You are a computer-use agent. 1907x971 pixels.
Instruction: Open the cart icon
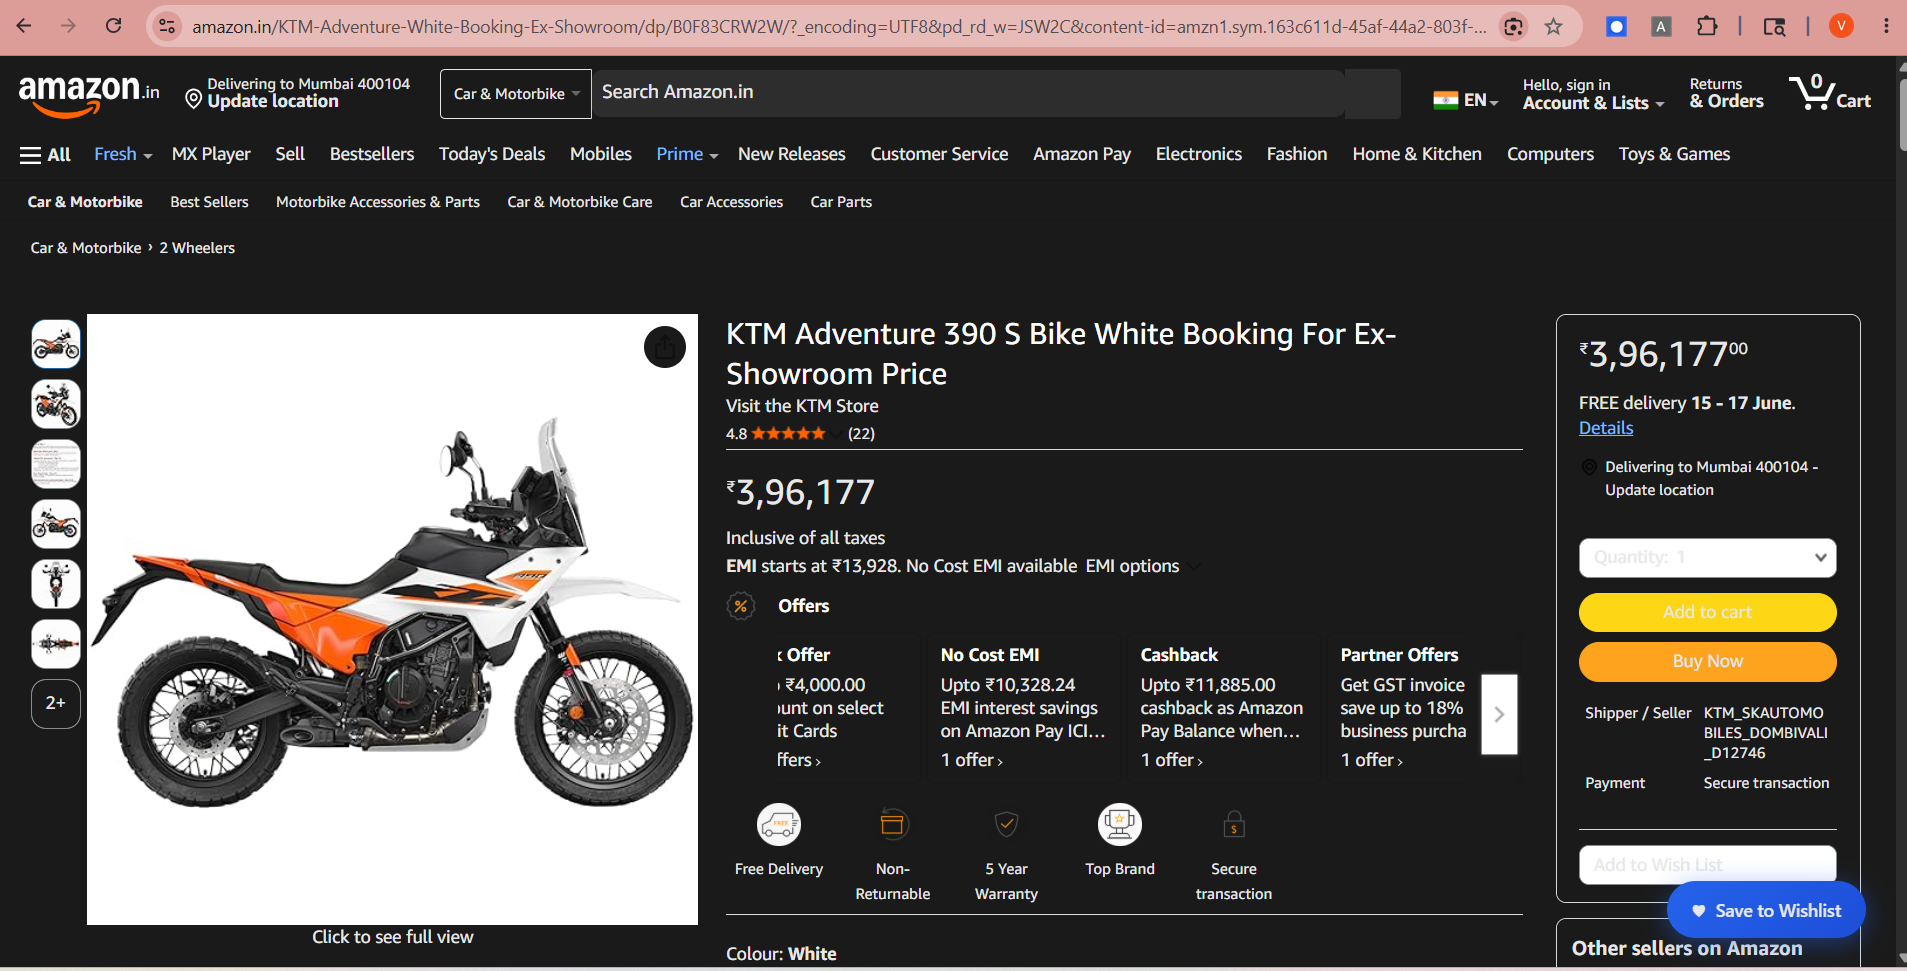(1830, 93)
